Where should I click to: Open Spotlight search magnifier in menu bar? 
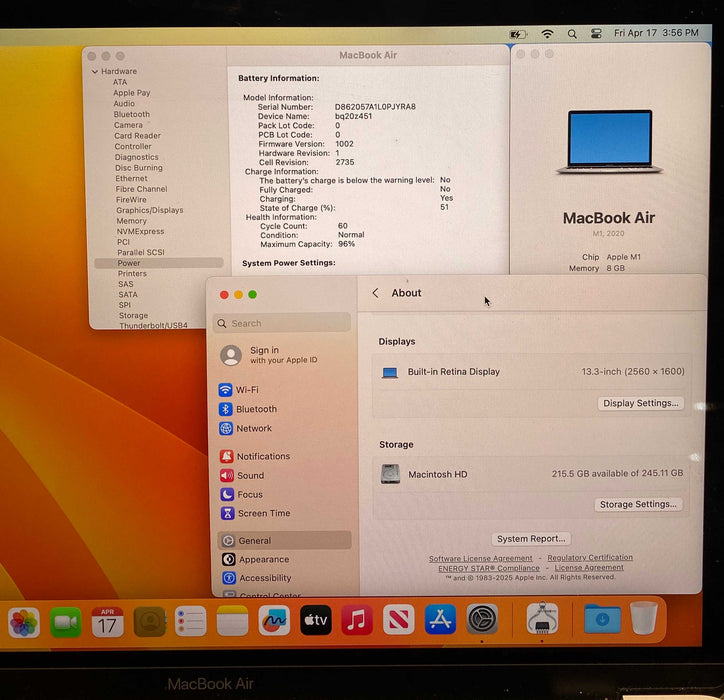coord(572,34)
